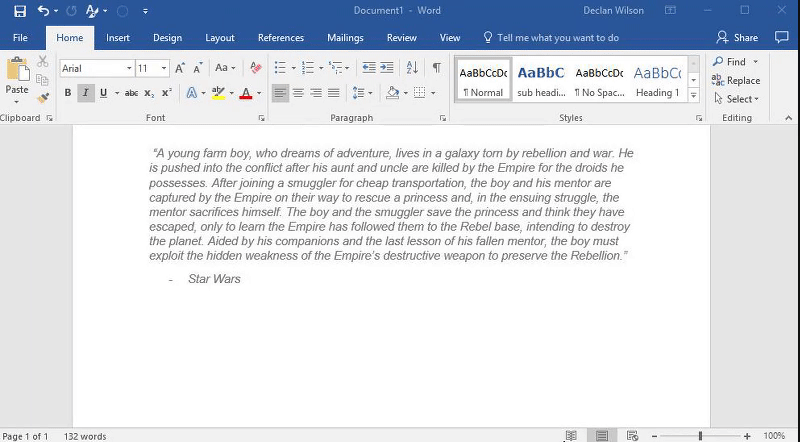The width and height of the screenshot is (800, 442).
Task: Center the text
Action: click(298, 93)
